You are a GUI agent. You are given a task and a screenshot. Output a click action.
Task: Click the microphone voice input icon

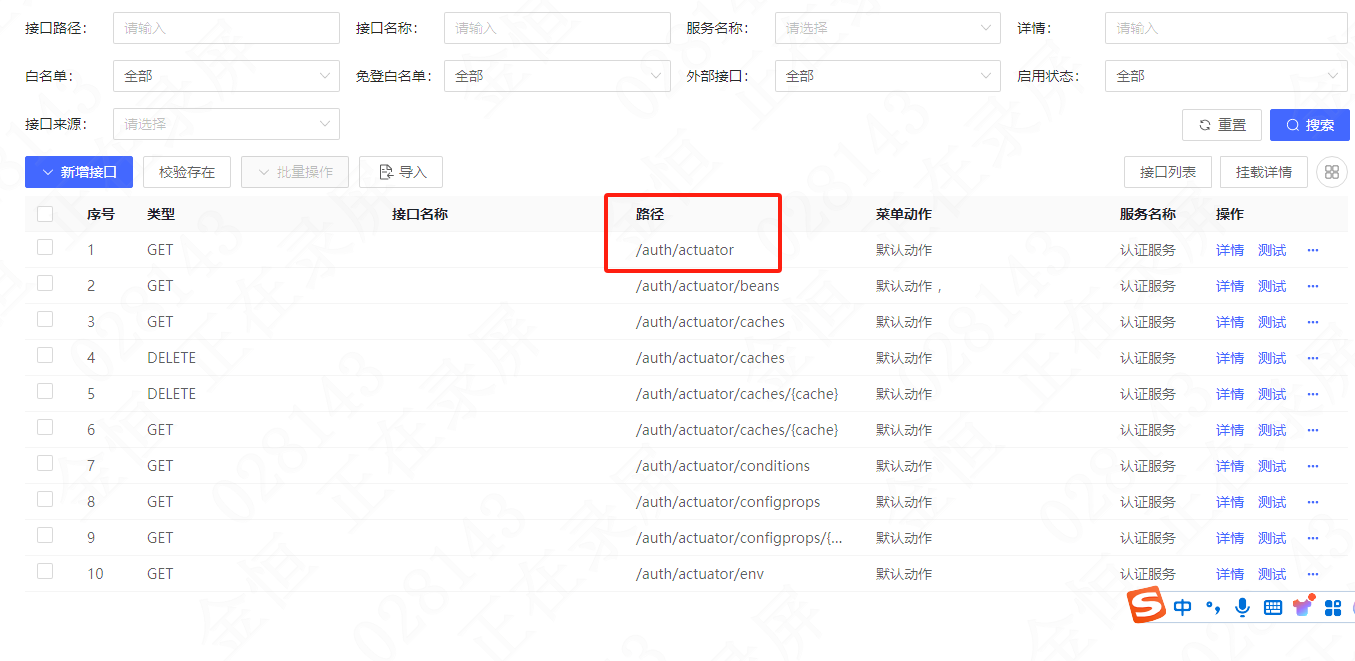pyautogui.click(x=1243, y=607)
